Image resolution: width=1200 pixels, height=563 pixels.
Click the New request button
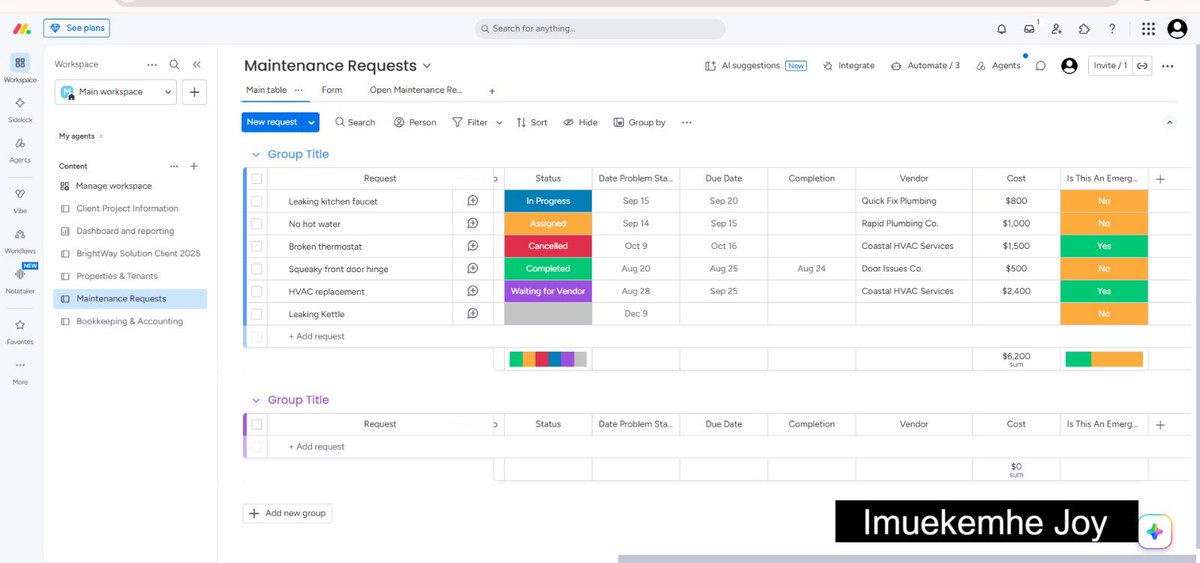tap(272, 122)
